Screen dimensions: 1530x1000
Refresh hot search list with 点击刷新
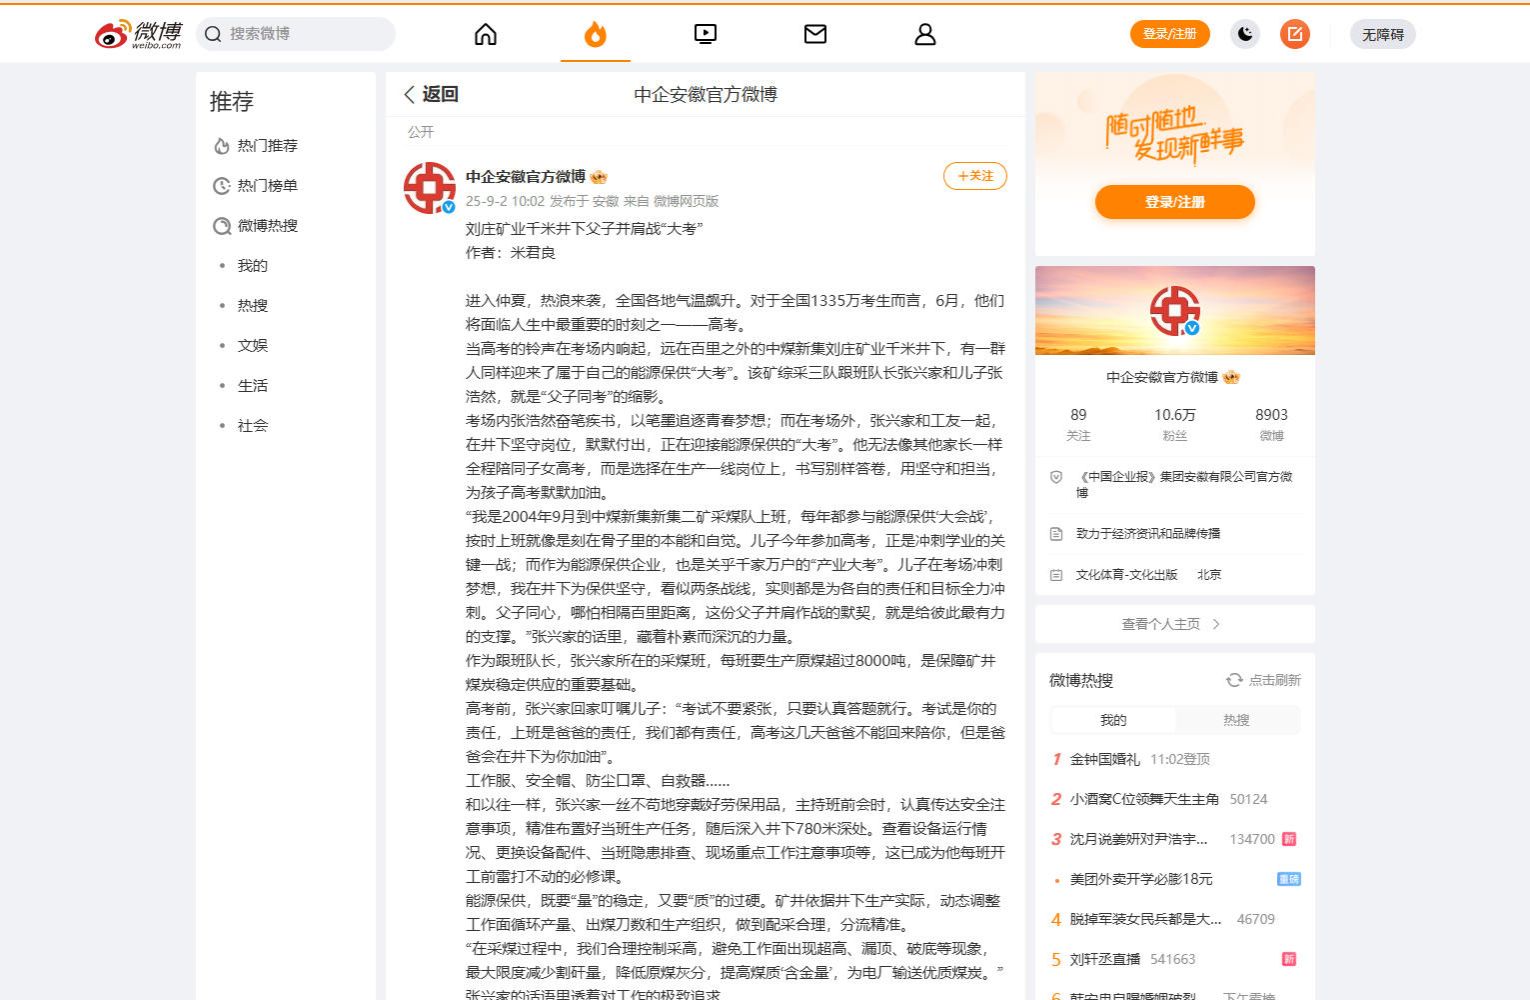1264,680
